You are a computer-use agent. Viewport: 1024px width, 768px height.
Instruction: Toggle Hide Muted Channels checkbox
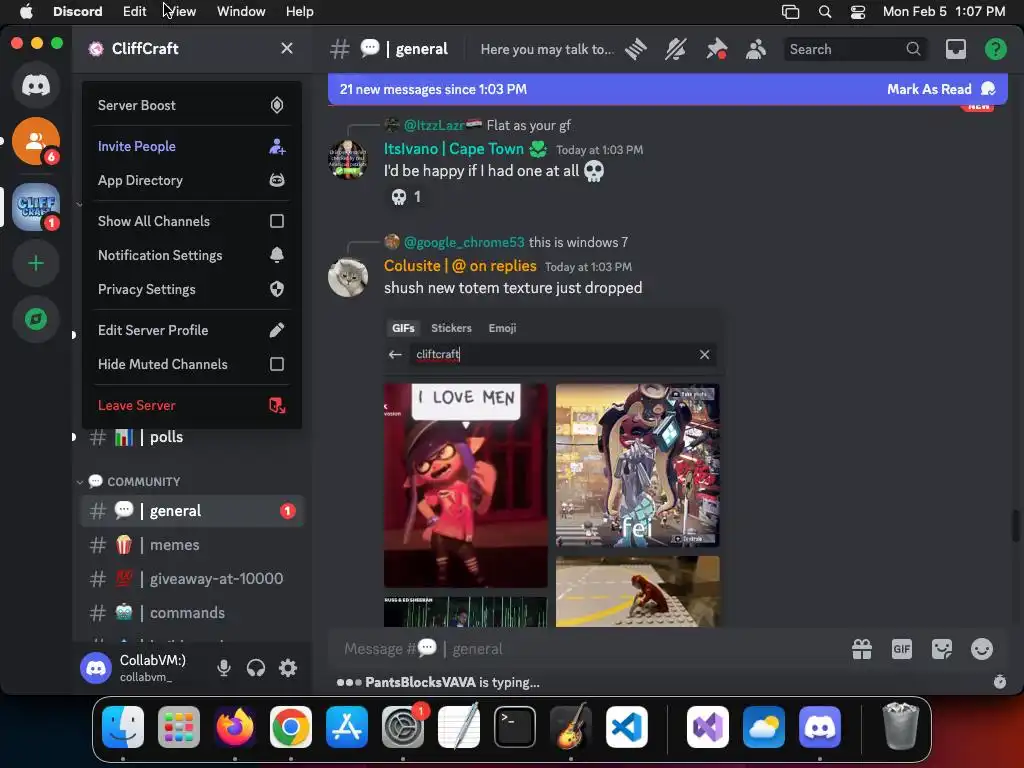pos(277,364)
